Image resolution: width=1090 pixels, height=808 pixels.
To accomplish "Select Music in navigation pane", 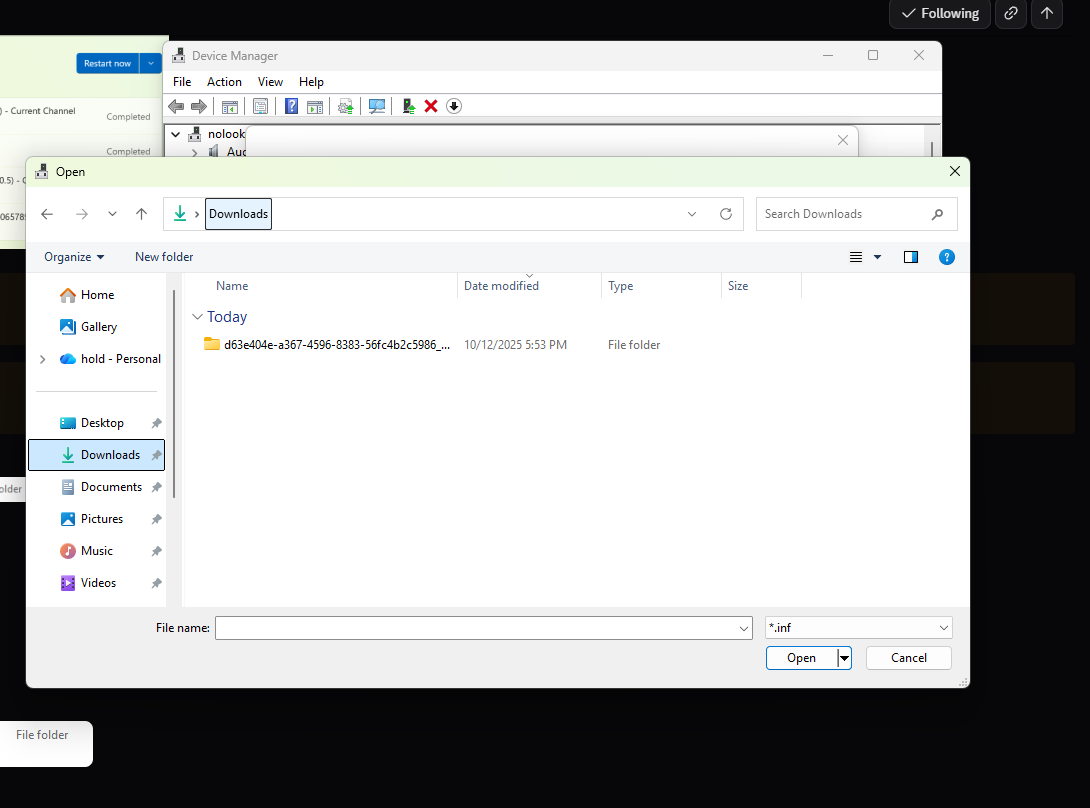I will point(97,551).
